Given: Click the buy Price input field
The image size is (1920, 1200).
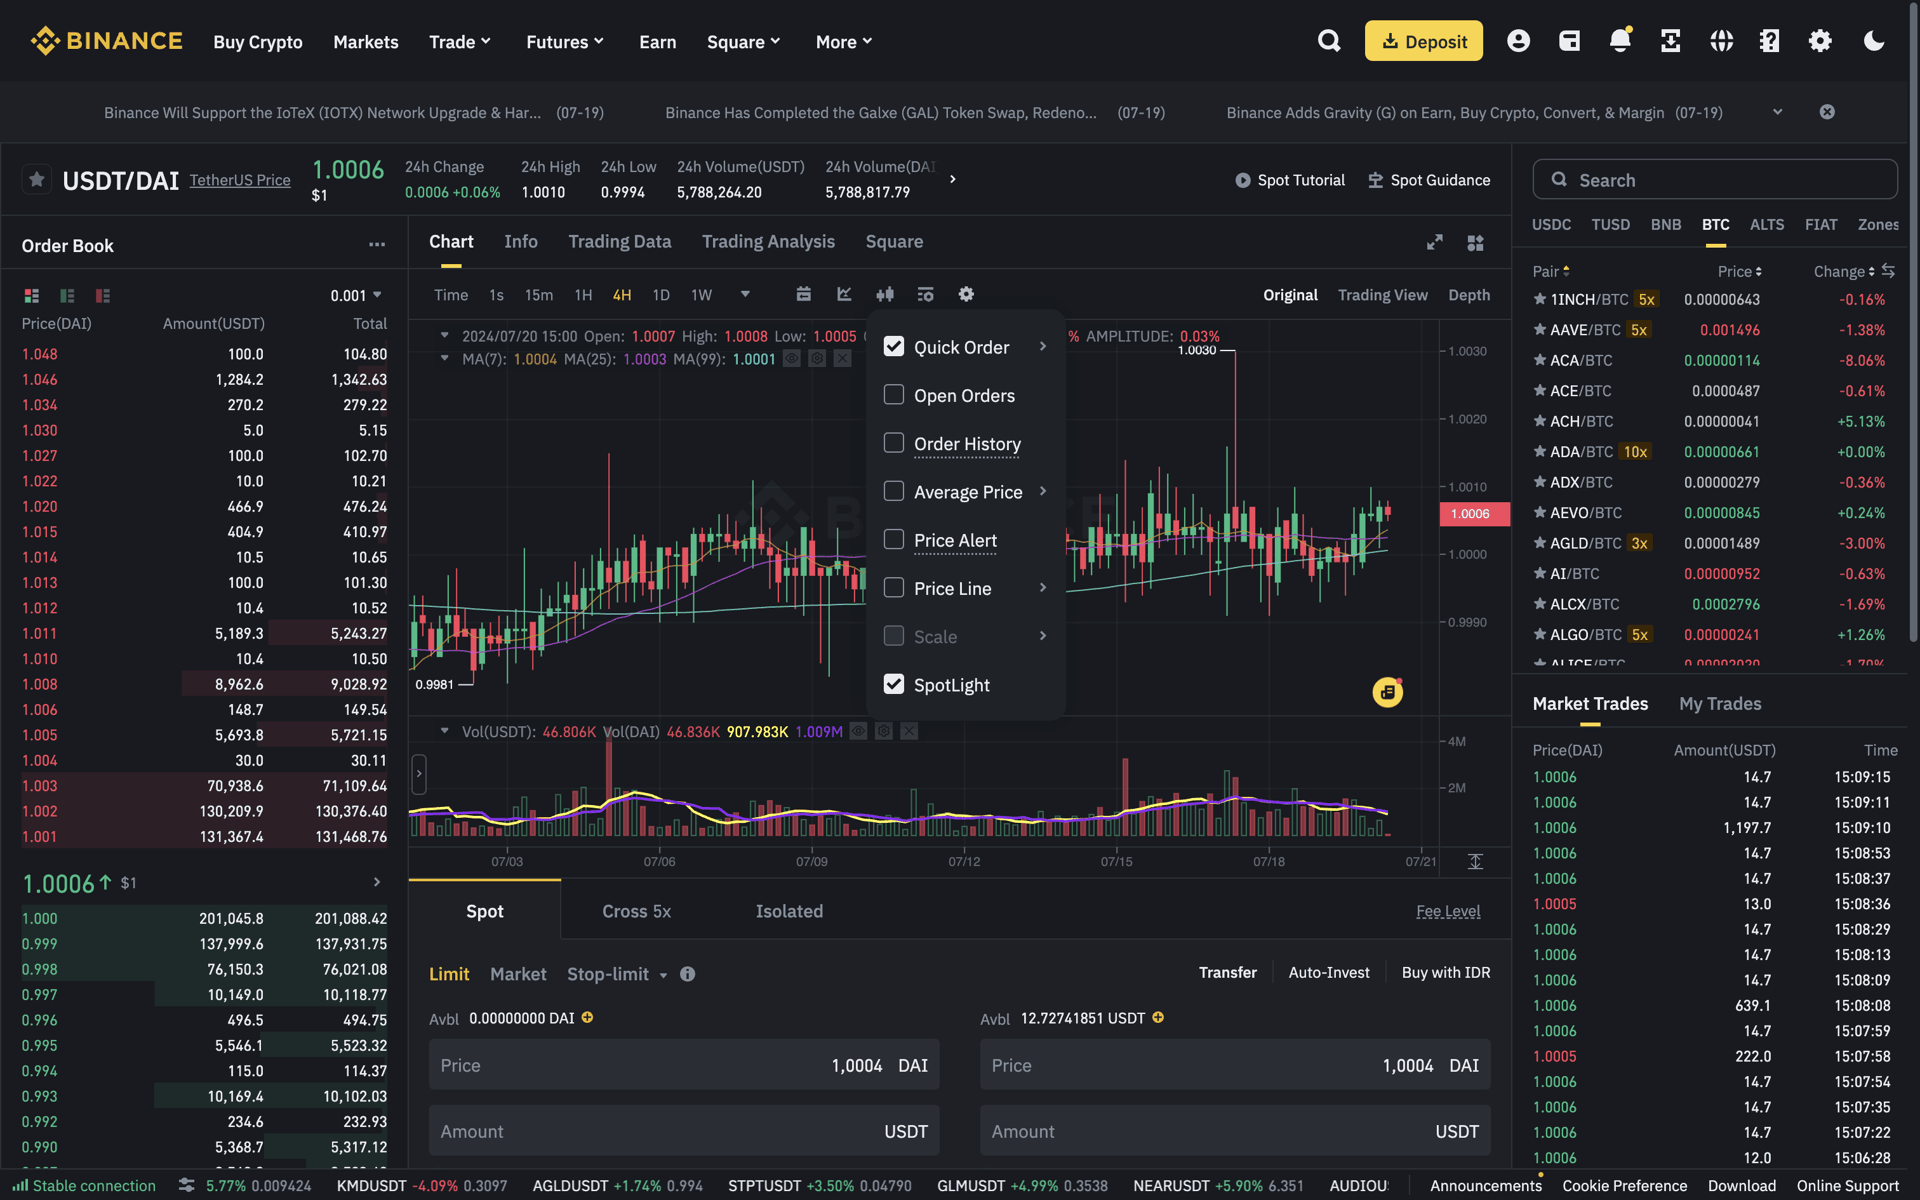Looking at the screenshot, I should [684, 1065].
